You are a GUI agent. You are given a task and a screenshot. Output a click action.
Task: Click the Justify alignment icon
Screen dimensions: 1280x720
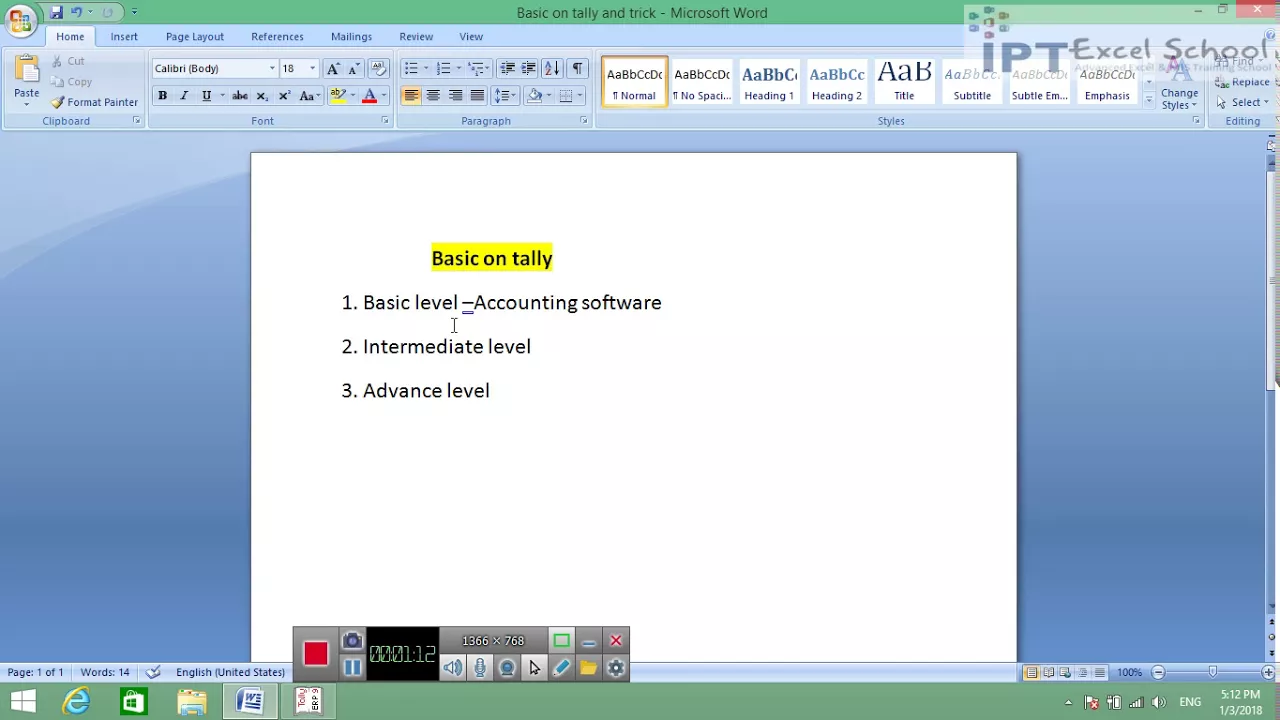pos(477,96)
